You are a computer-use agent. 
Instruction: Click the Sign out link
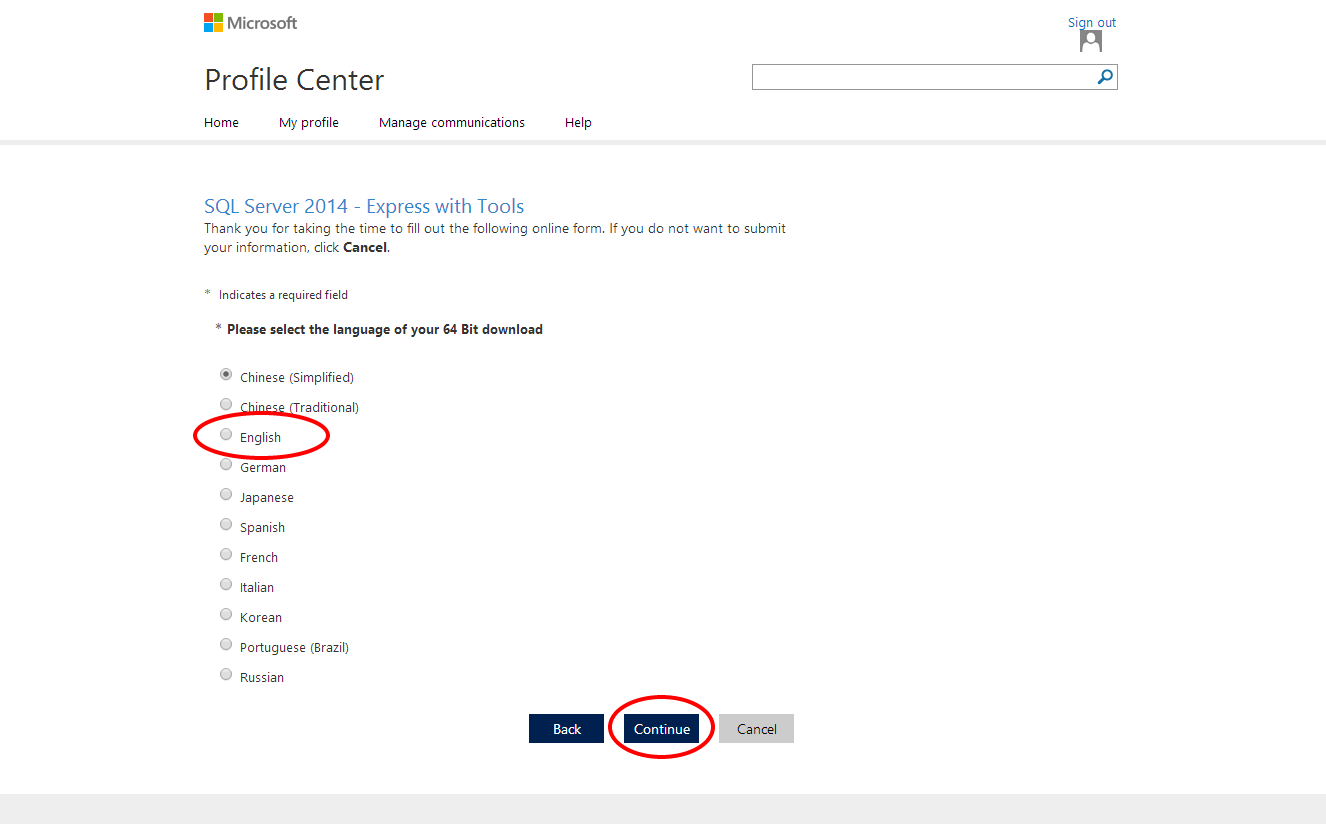(x=1091, y=22)
